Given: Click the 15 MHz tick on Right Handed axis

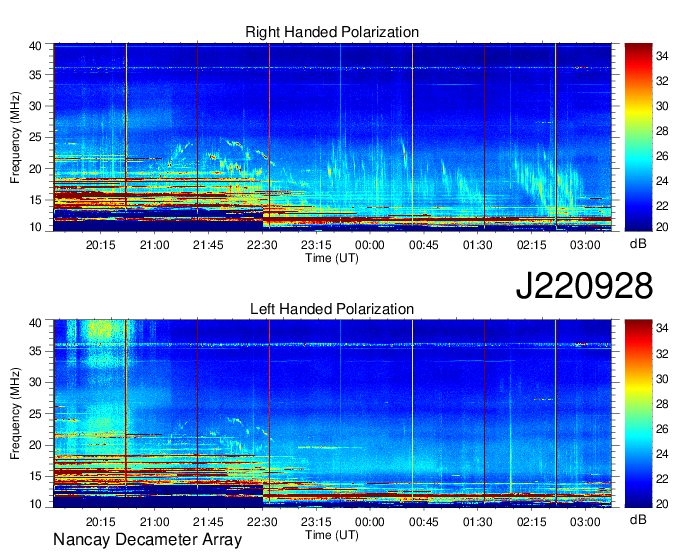Looking at the screenshot, I should tap(35, 200).
